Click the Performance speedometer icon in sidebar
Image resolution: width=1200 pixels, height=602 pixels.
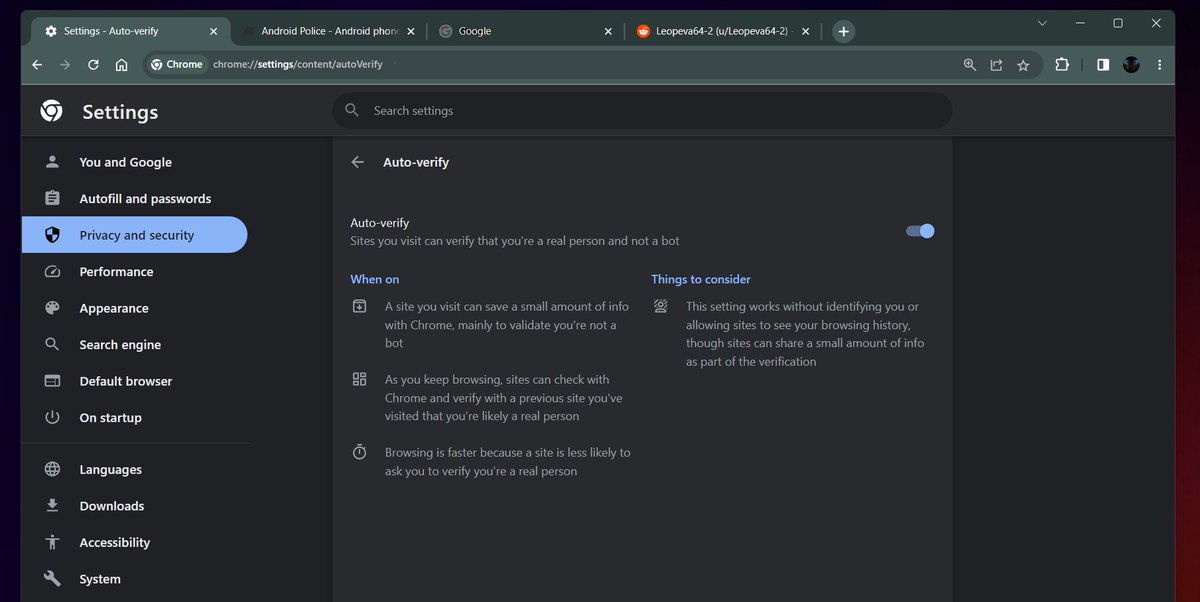tap(51, 271)
